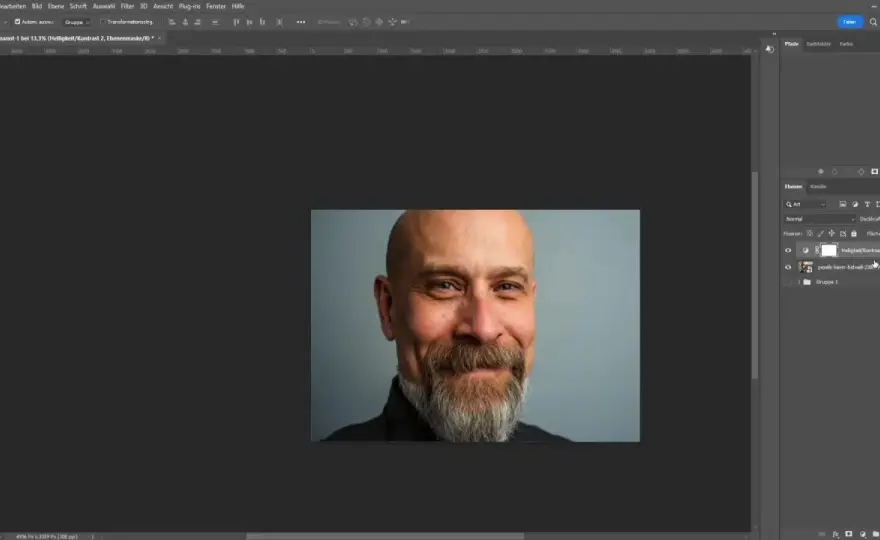Open the history panel icon
This screenshot has height=540, width=880.
(x=769, y=49)
